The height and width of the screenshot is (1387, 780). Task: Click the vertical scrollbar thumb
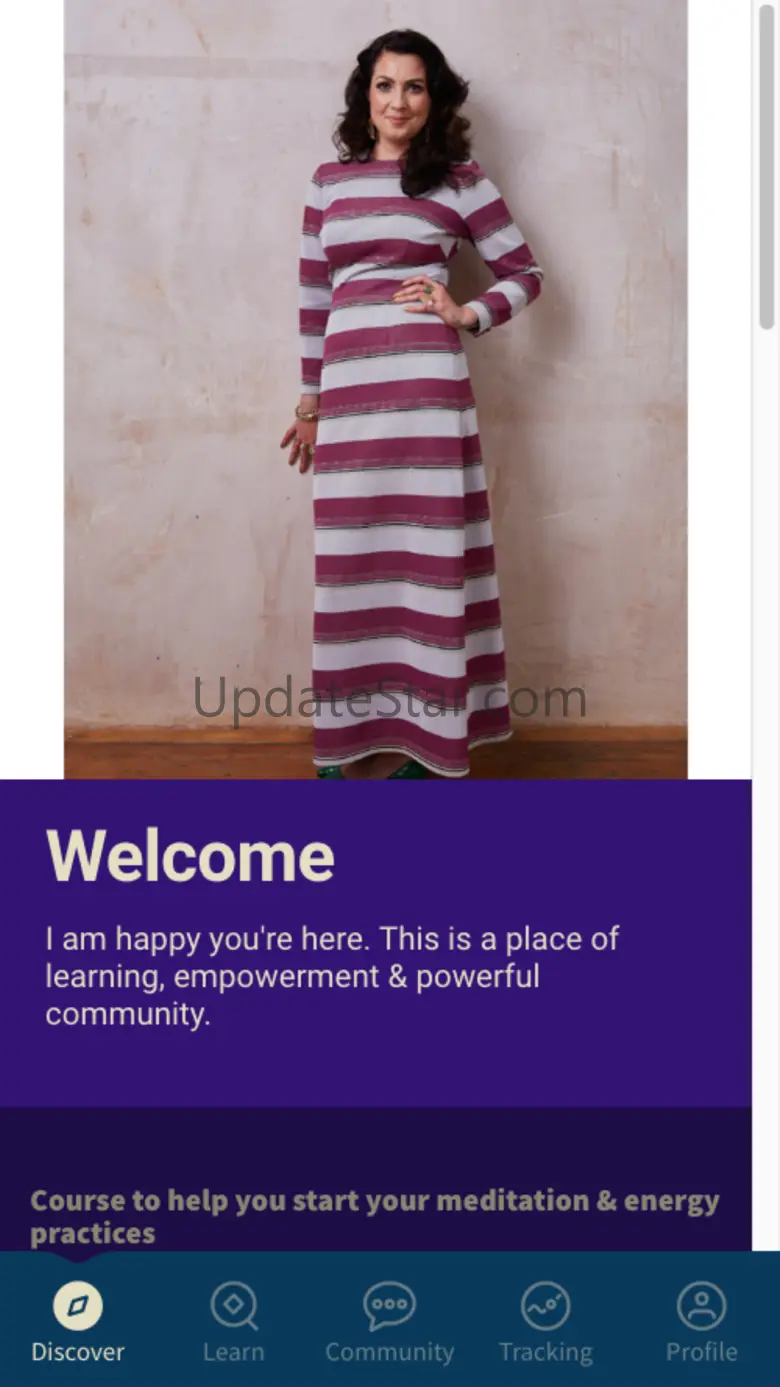767,166
